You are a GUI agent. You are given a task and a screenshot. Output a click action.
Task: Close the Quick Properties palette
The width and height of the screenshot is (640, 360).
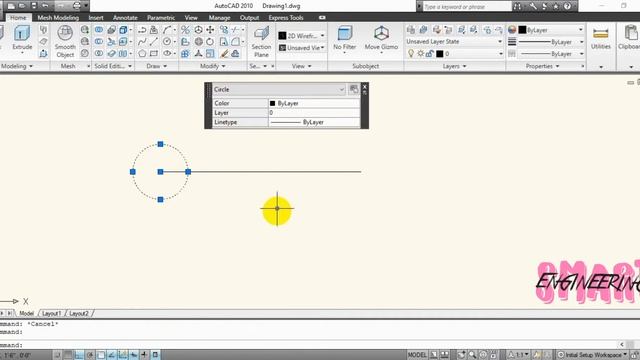click(364, 87)
